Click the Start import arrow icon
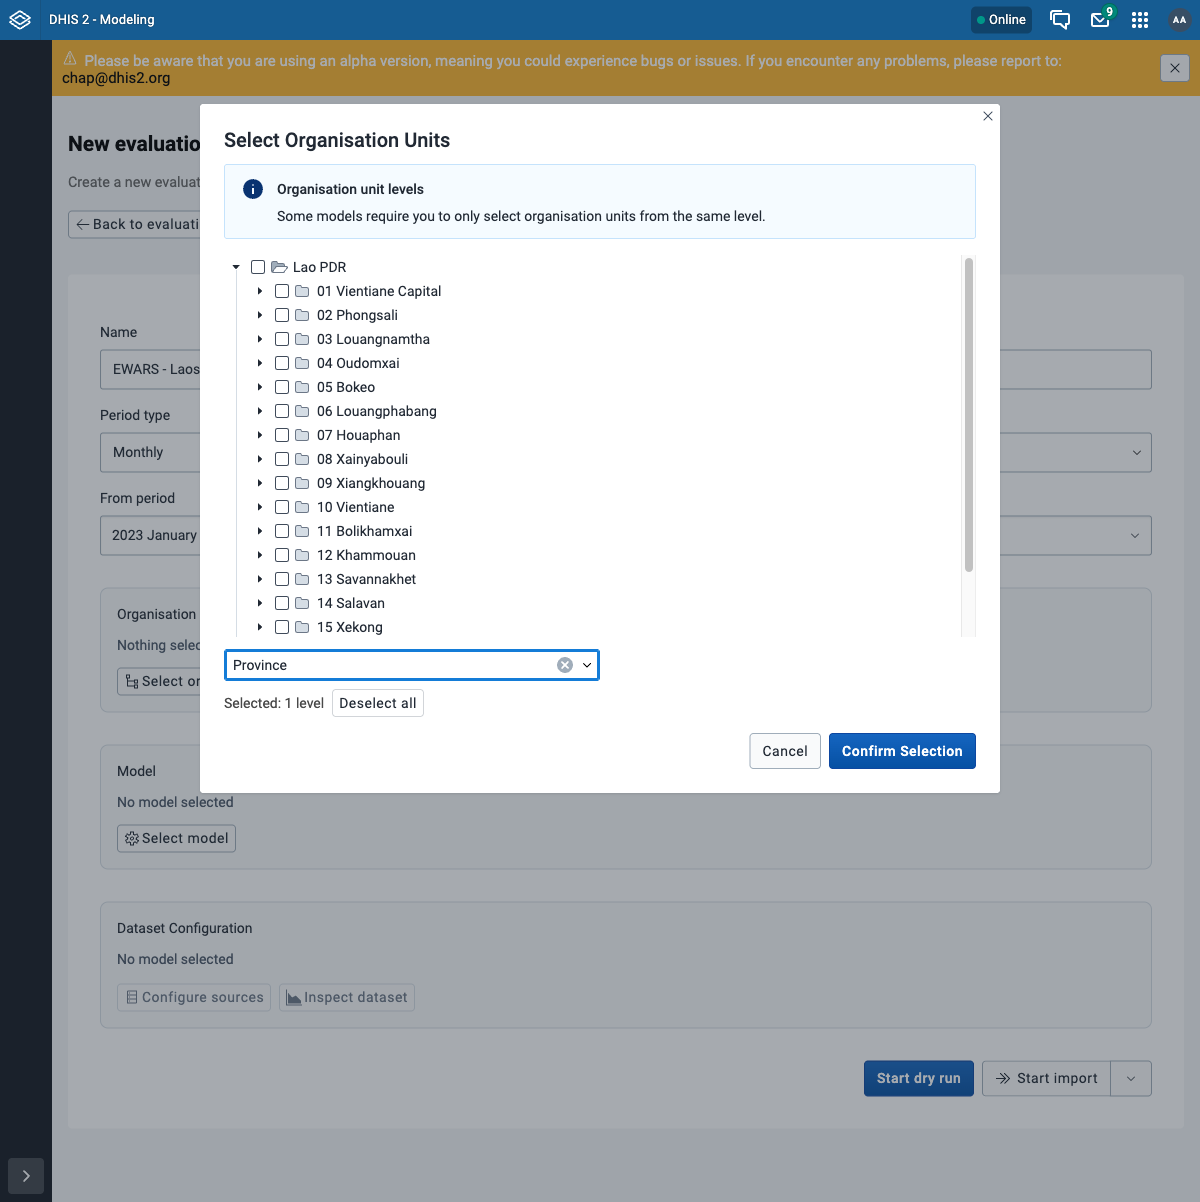Viewport: 1200px width, 1202px height. (x=1003, y=1078)
